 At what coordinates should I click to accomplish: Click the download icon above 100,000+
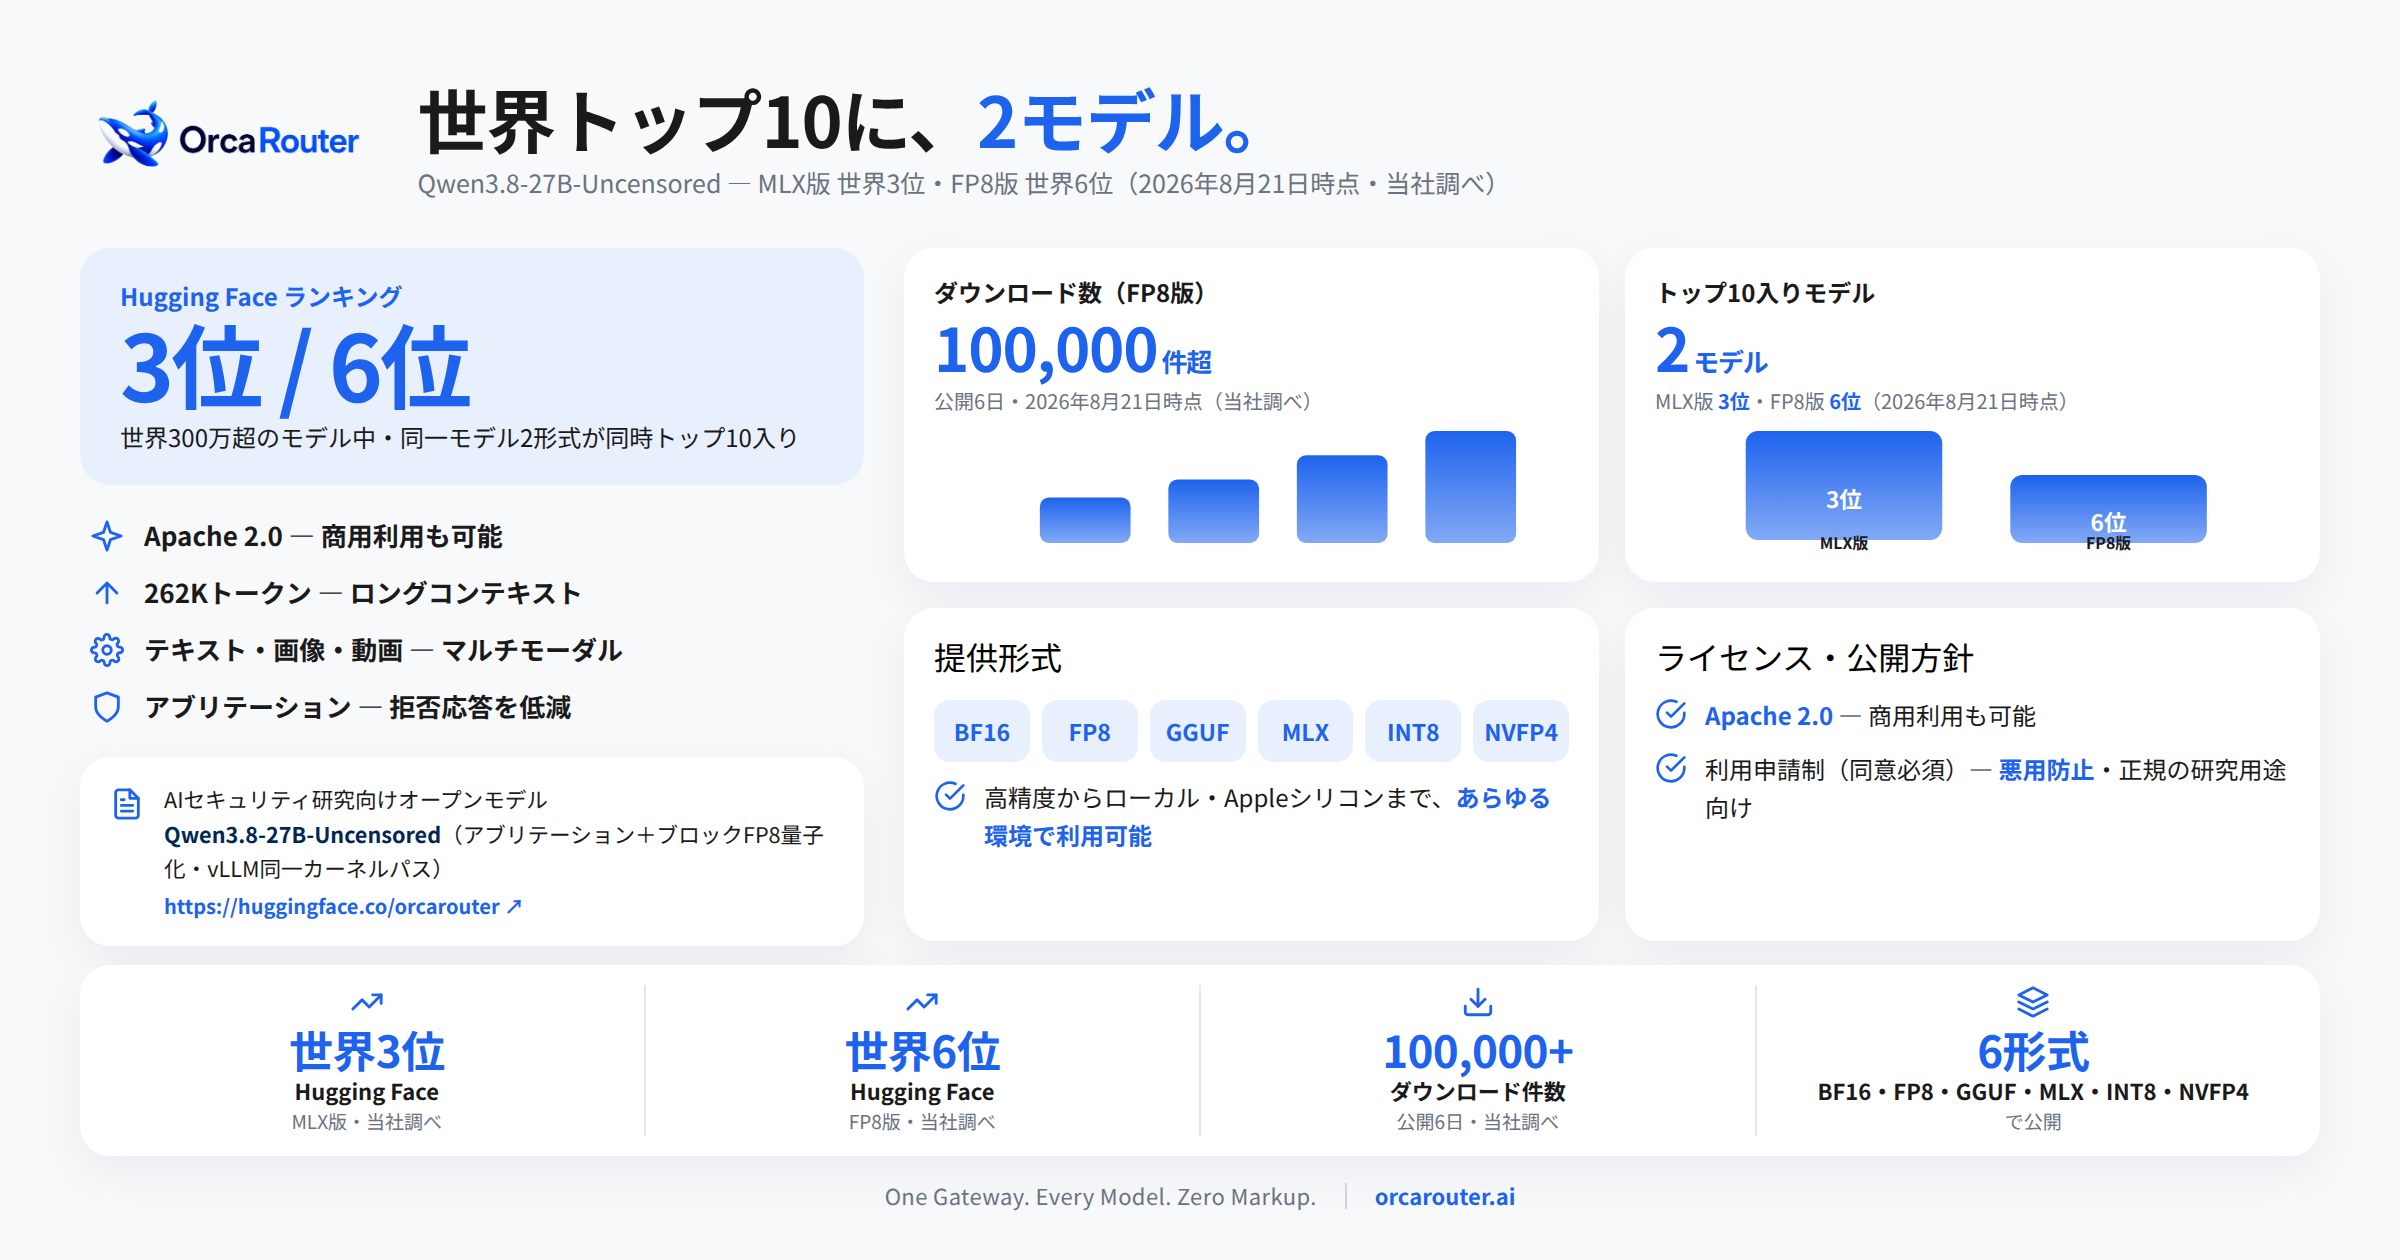click(1478, 1001)
